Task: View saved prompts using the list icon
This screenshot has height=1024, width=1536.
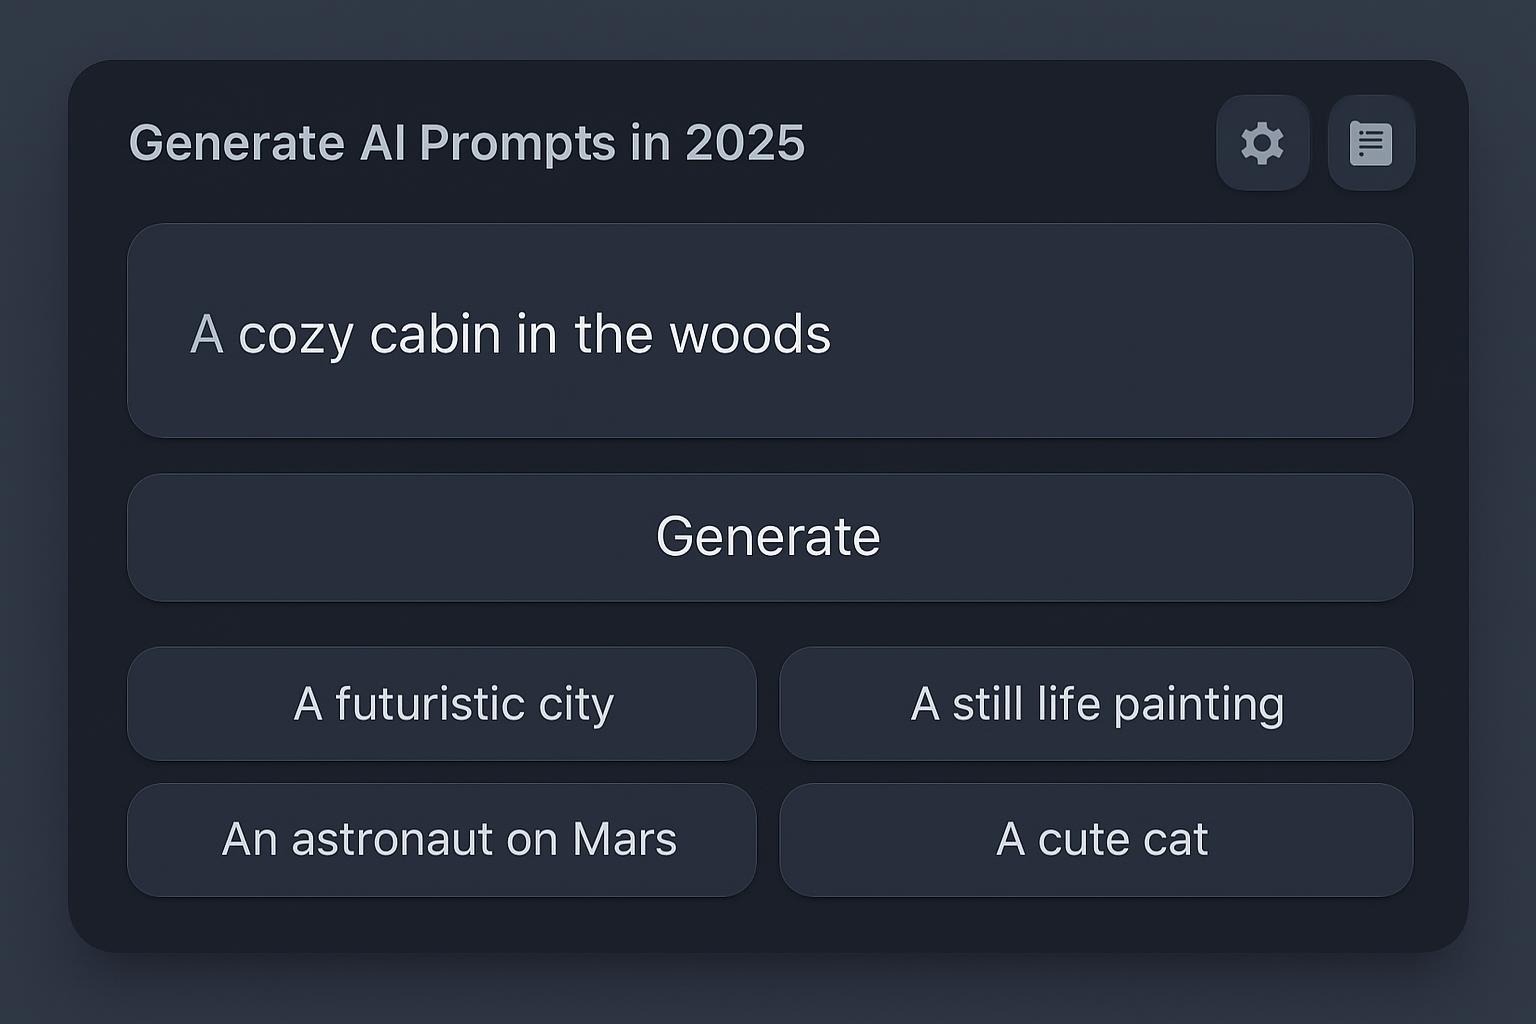Action: (x=1370, y=143)
